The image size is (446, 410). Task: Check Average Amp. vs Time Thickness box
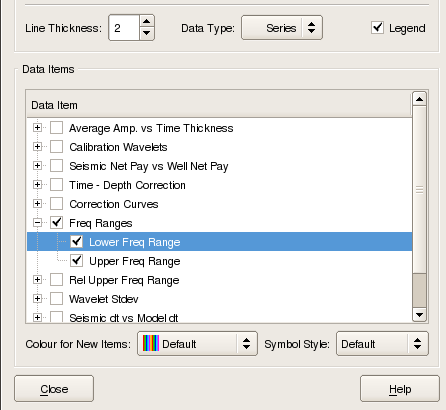tap(56, 128)
